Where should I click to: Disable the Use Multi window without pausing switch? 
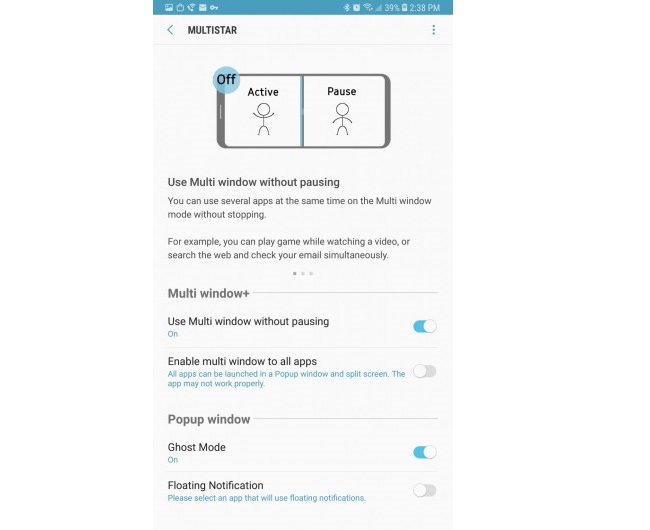tap(425, 326)
